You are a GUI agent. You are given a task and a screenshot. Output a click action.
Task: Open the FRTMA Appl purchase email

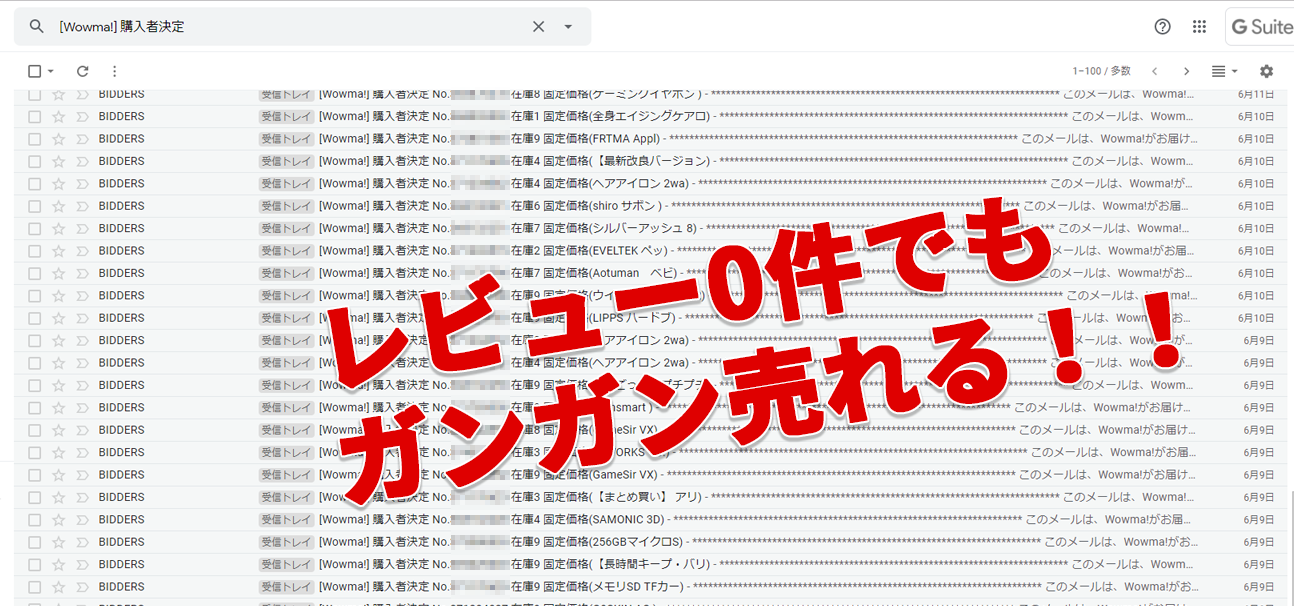tap(650, 139)
